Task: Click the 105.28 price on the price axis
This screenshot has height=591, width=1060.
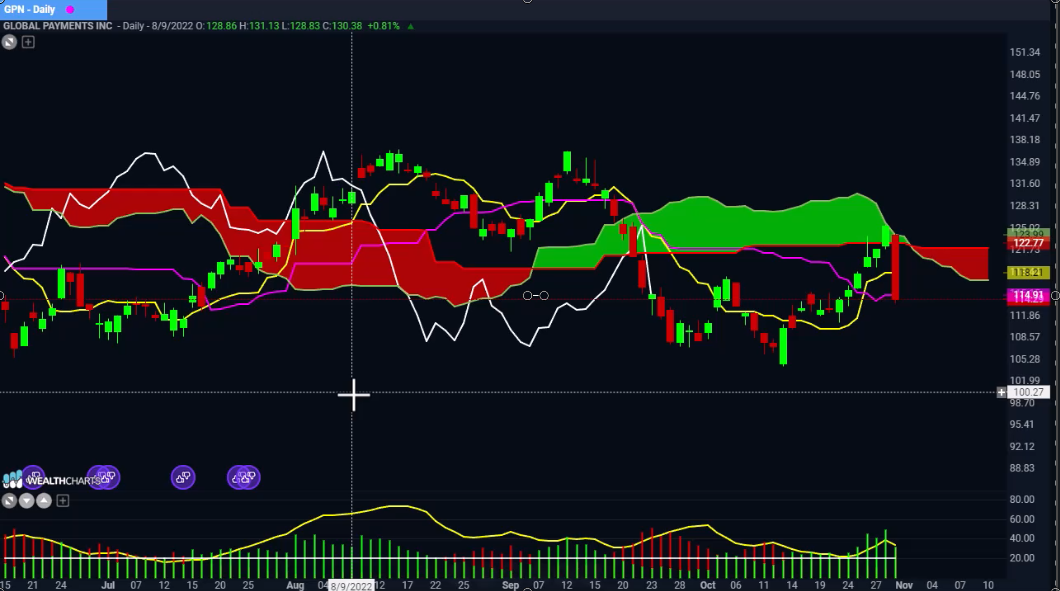Action: coord(1025,359)
